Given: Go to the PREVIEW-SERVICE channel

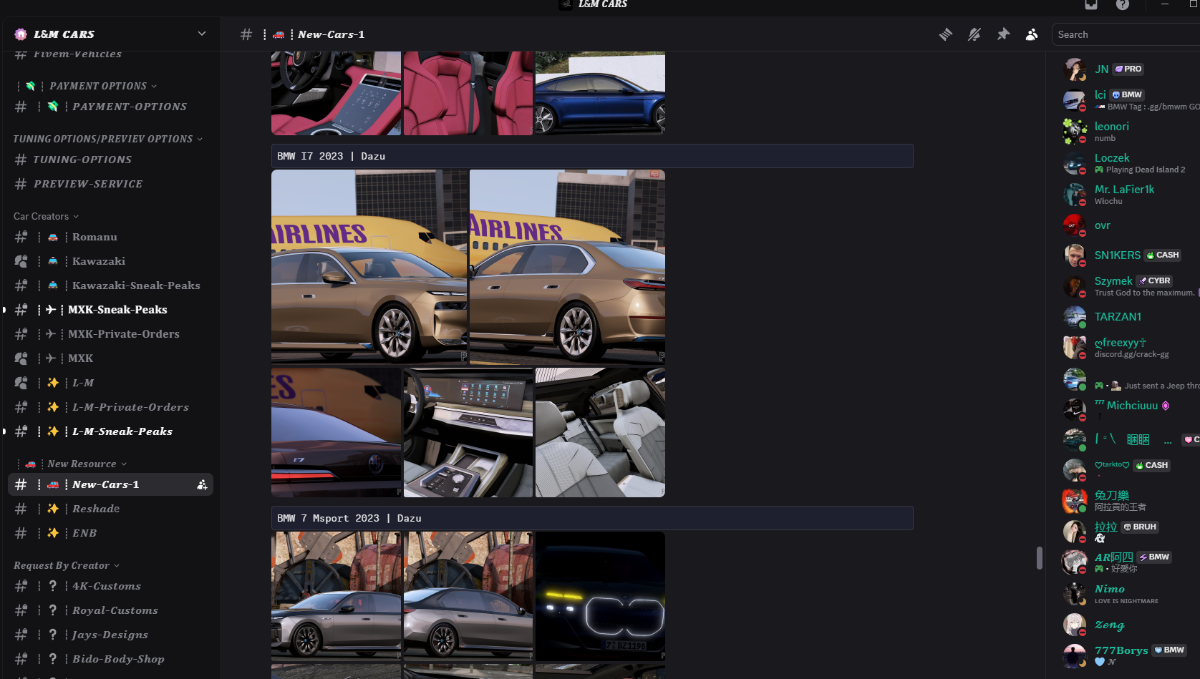Looking at the screenshot, I should (x=88, y=184).
